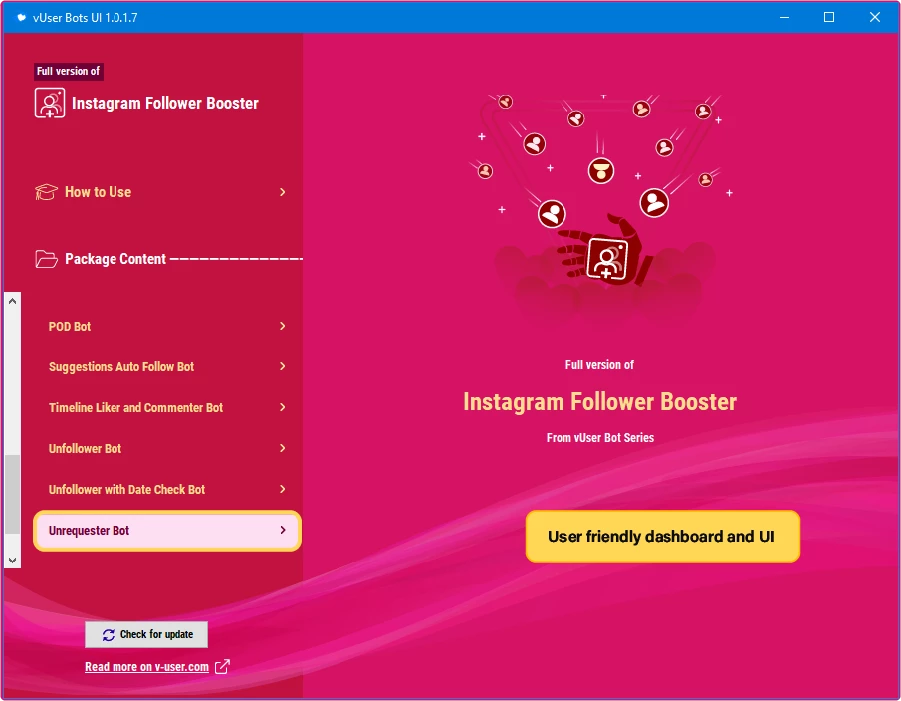Click the From vUser Bot Series text

600,438
